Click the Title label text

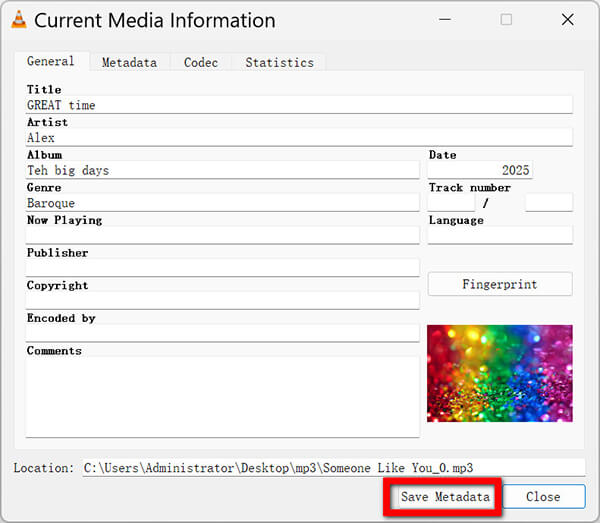point(44,90)
